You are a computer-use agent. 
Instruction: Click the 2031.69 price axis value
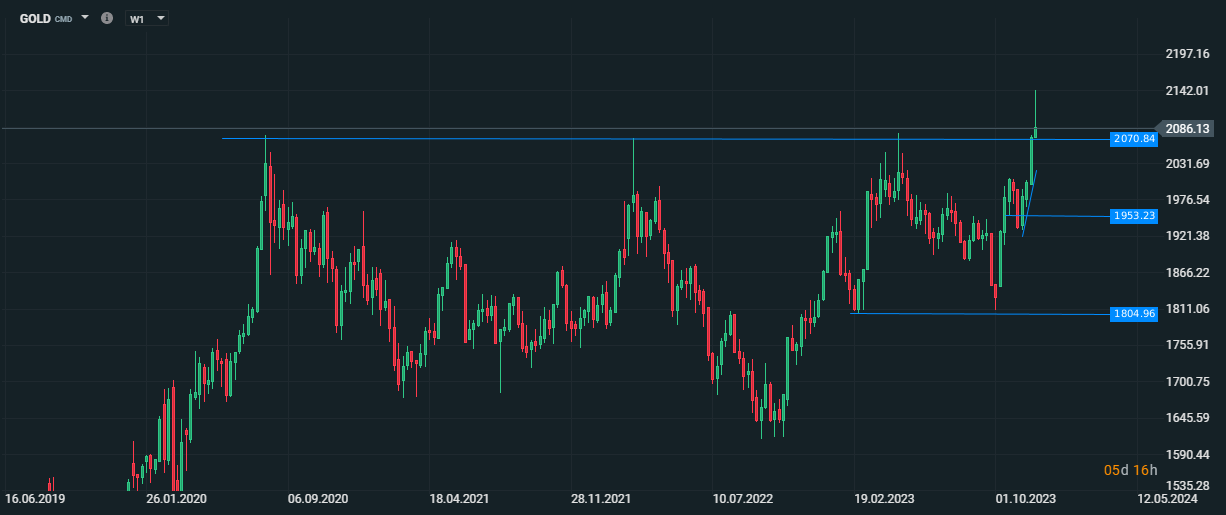pyautogui.click(x=1188, y=164)
